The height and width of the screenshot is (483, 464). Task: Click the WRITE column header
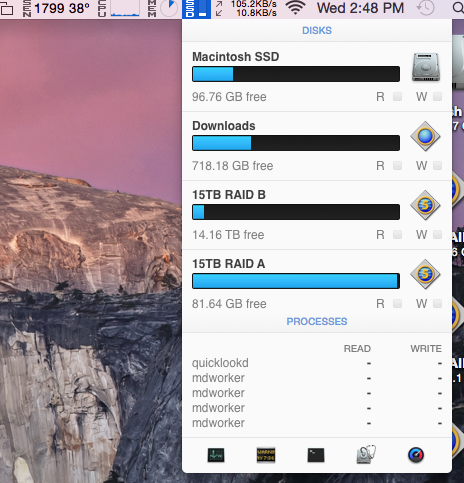426,349
